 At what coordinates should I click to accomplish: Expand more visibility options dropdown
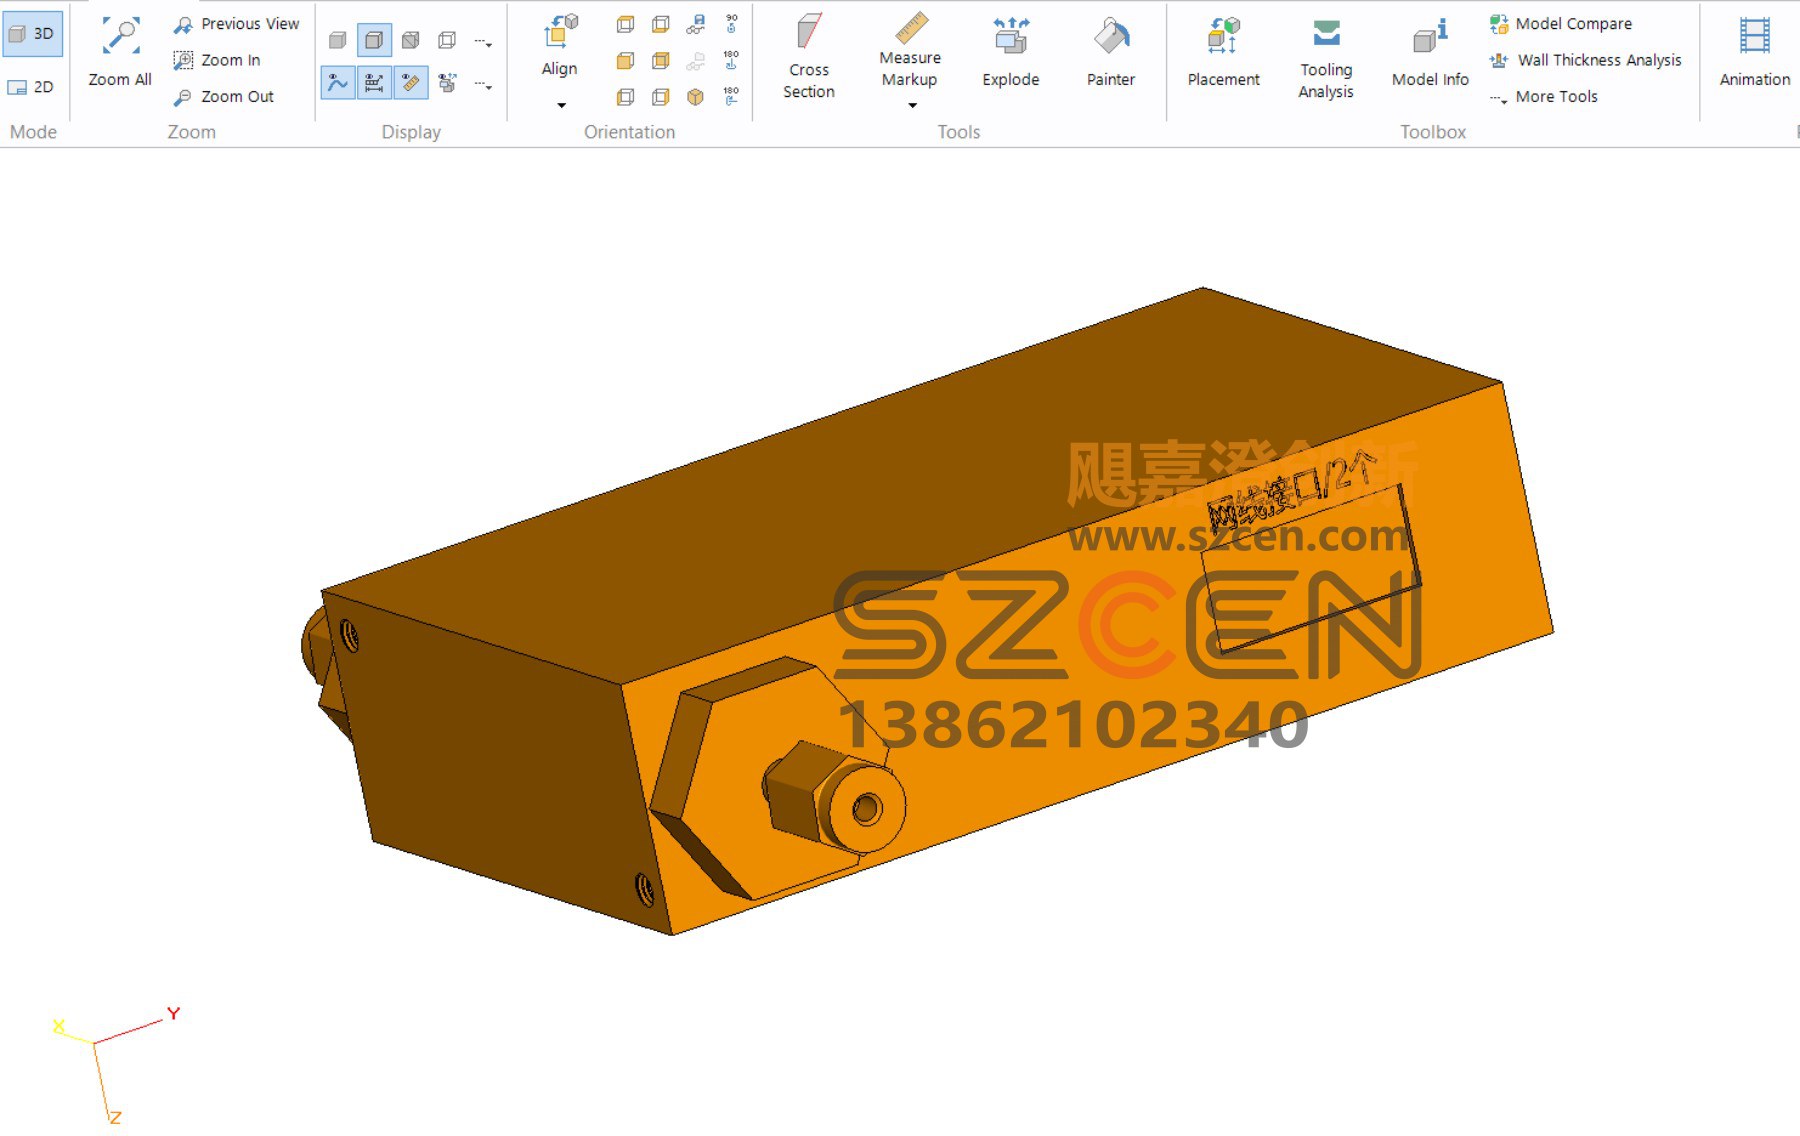[483, 86]
